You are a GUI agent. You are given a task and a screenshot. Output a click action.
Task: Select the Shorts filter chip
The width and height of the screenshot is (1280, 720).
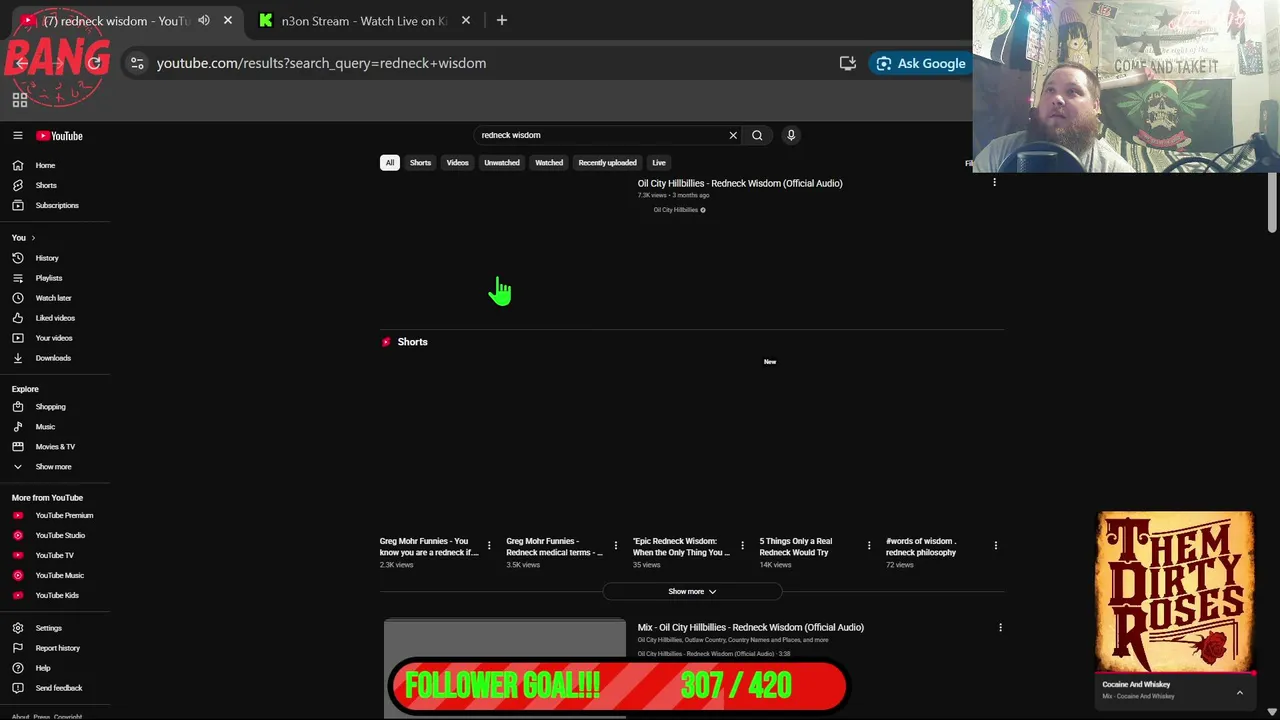pyautogui.click(x=420, y=163)
